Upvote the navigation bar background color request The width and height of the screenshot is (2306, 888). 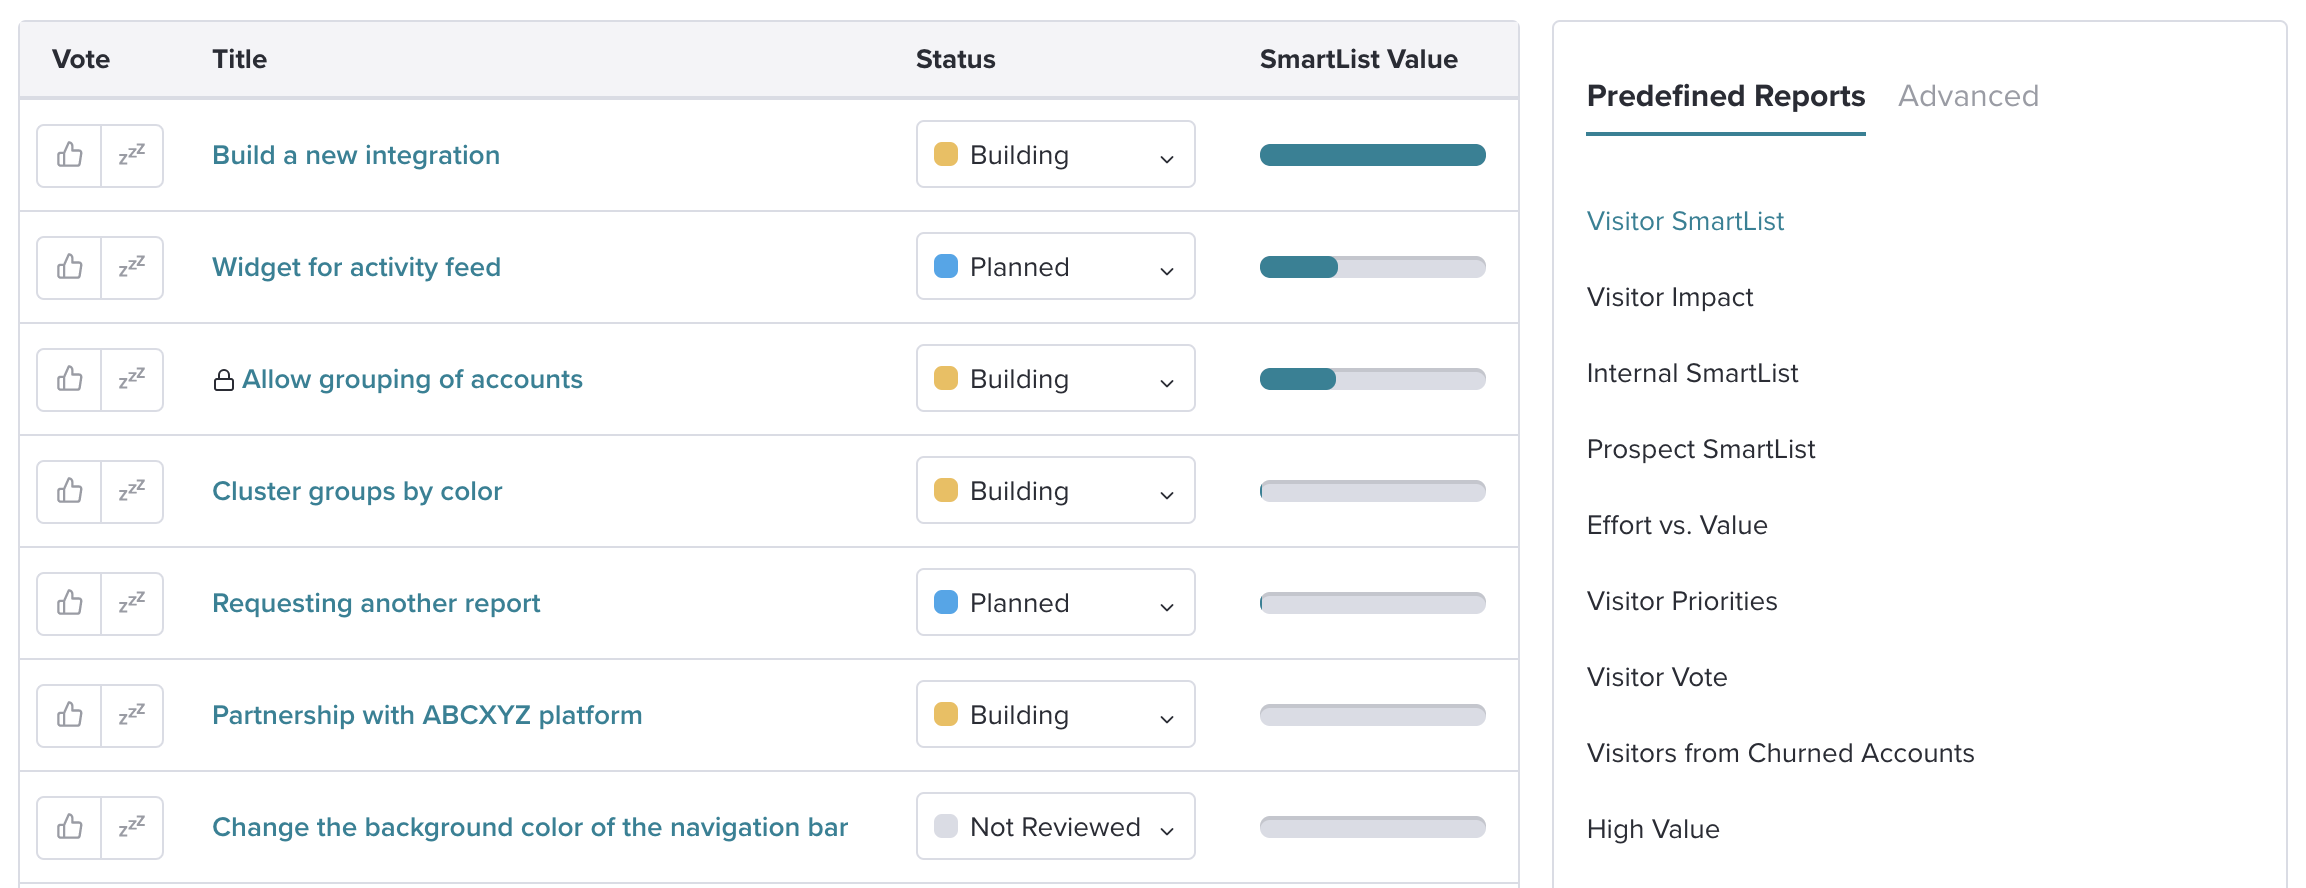pos(69,827)
